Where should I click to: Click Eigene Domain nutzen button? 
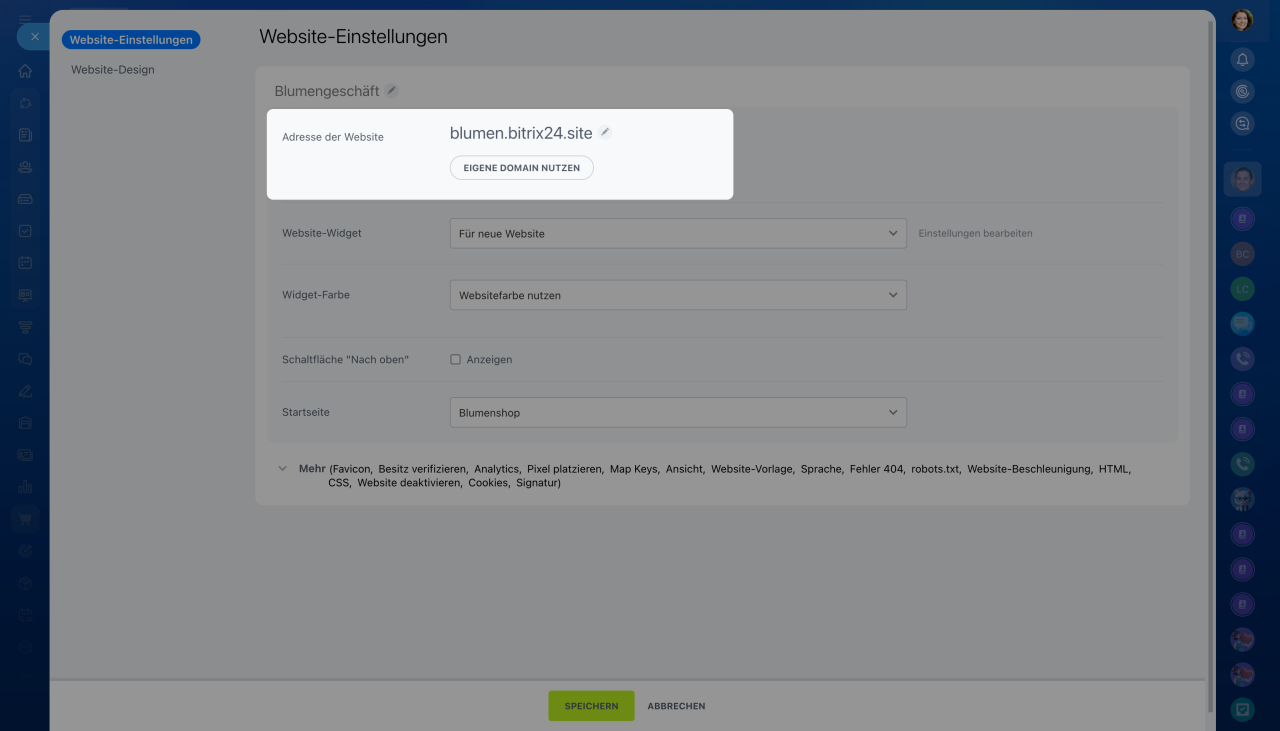click(522, 168)
